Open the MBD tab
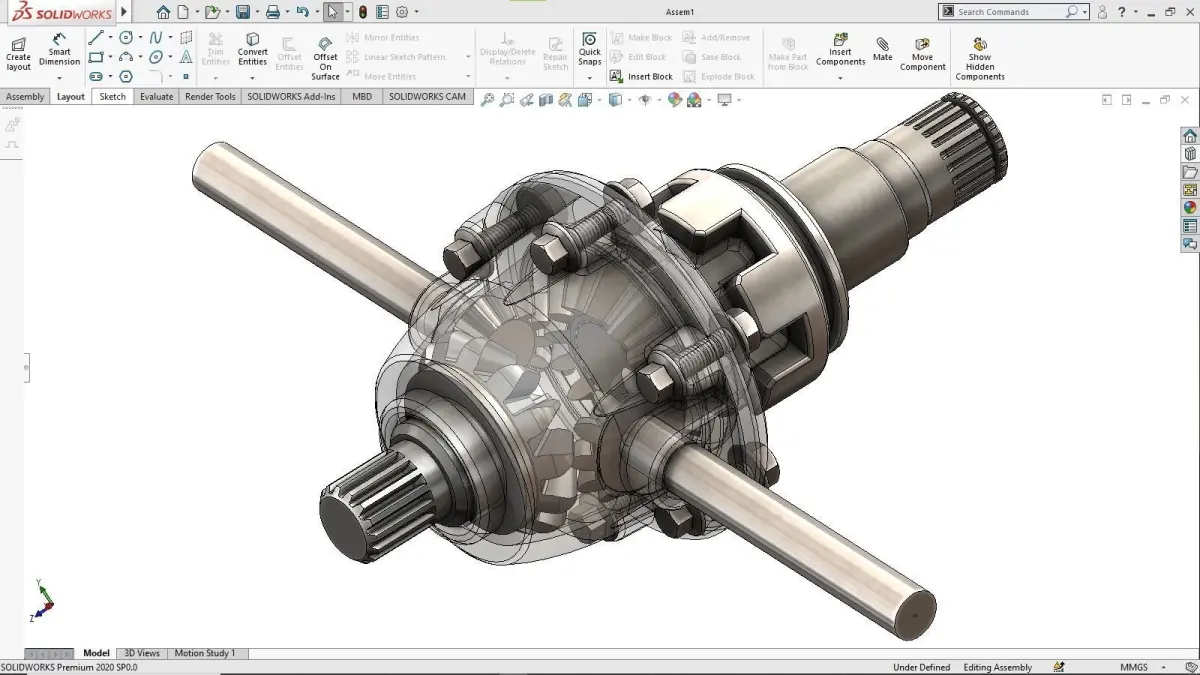Image resolution: width=1200 pixels, height=675 pixels. point(362,97)
